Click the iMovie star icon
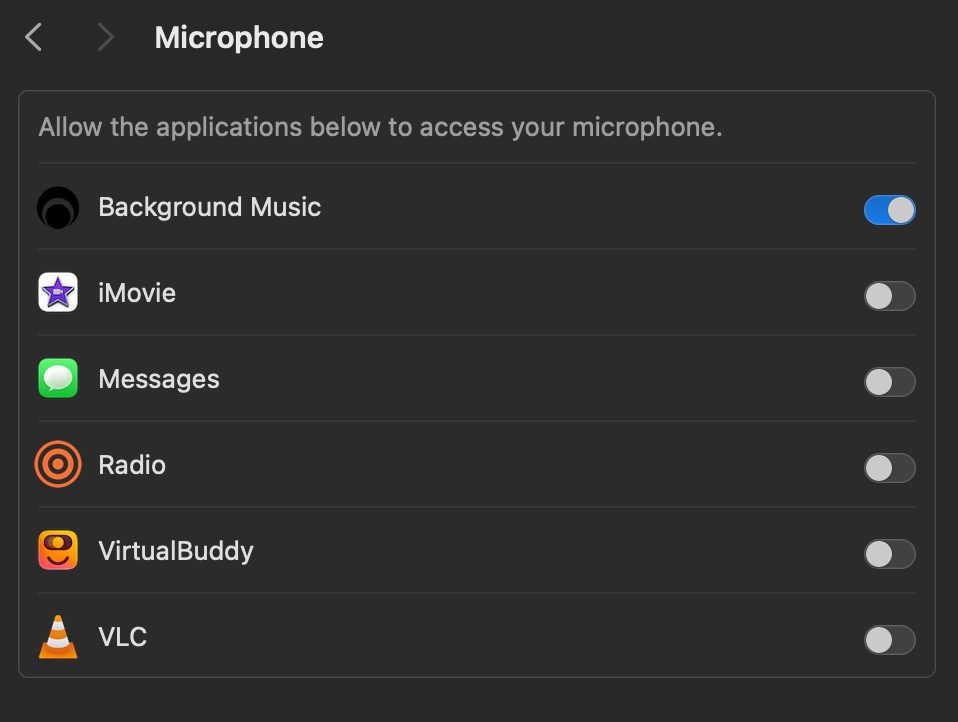958x722 pixels. pyautogui.click(x=58, y=293)
